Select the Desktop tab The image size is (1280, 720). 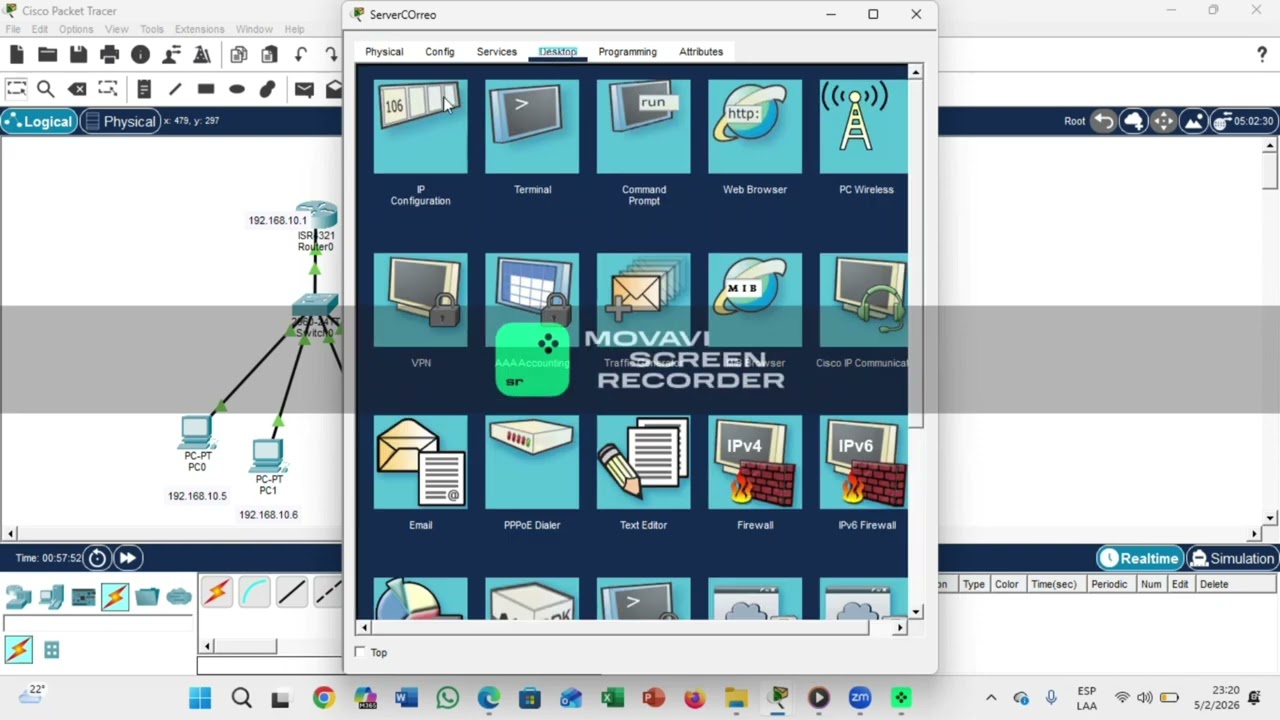[558, 52]
